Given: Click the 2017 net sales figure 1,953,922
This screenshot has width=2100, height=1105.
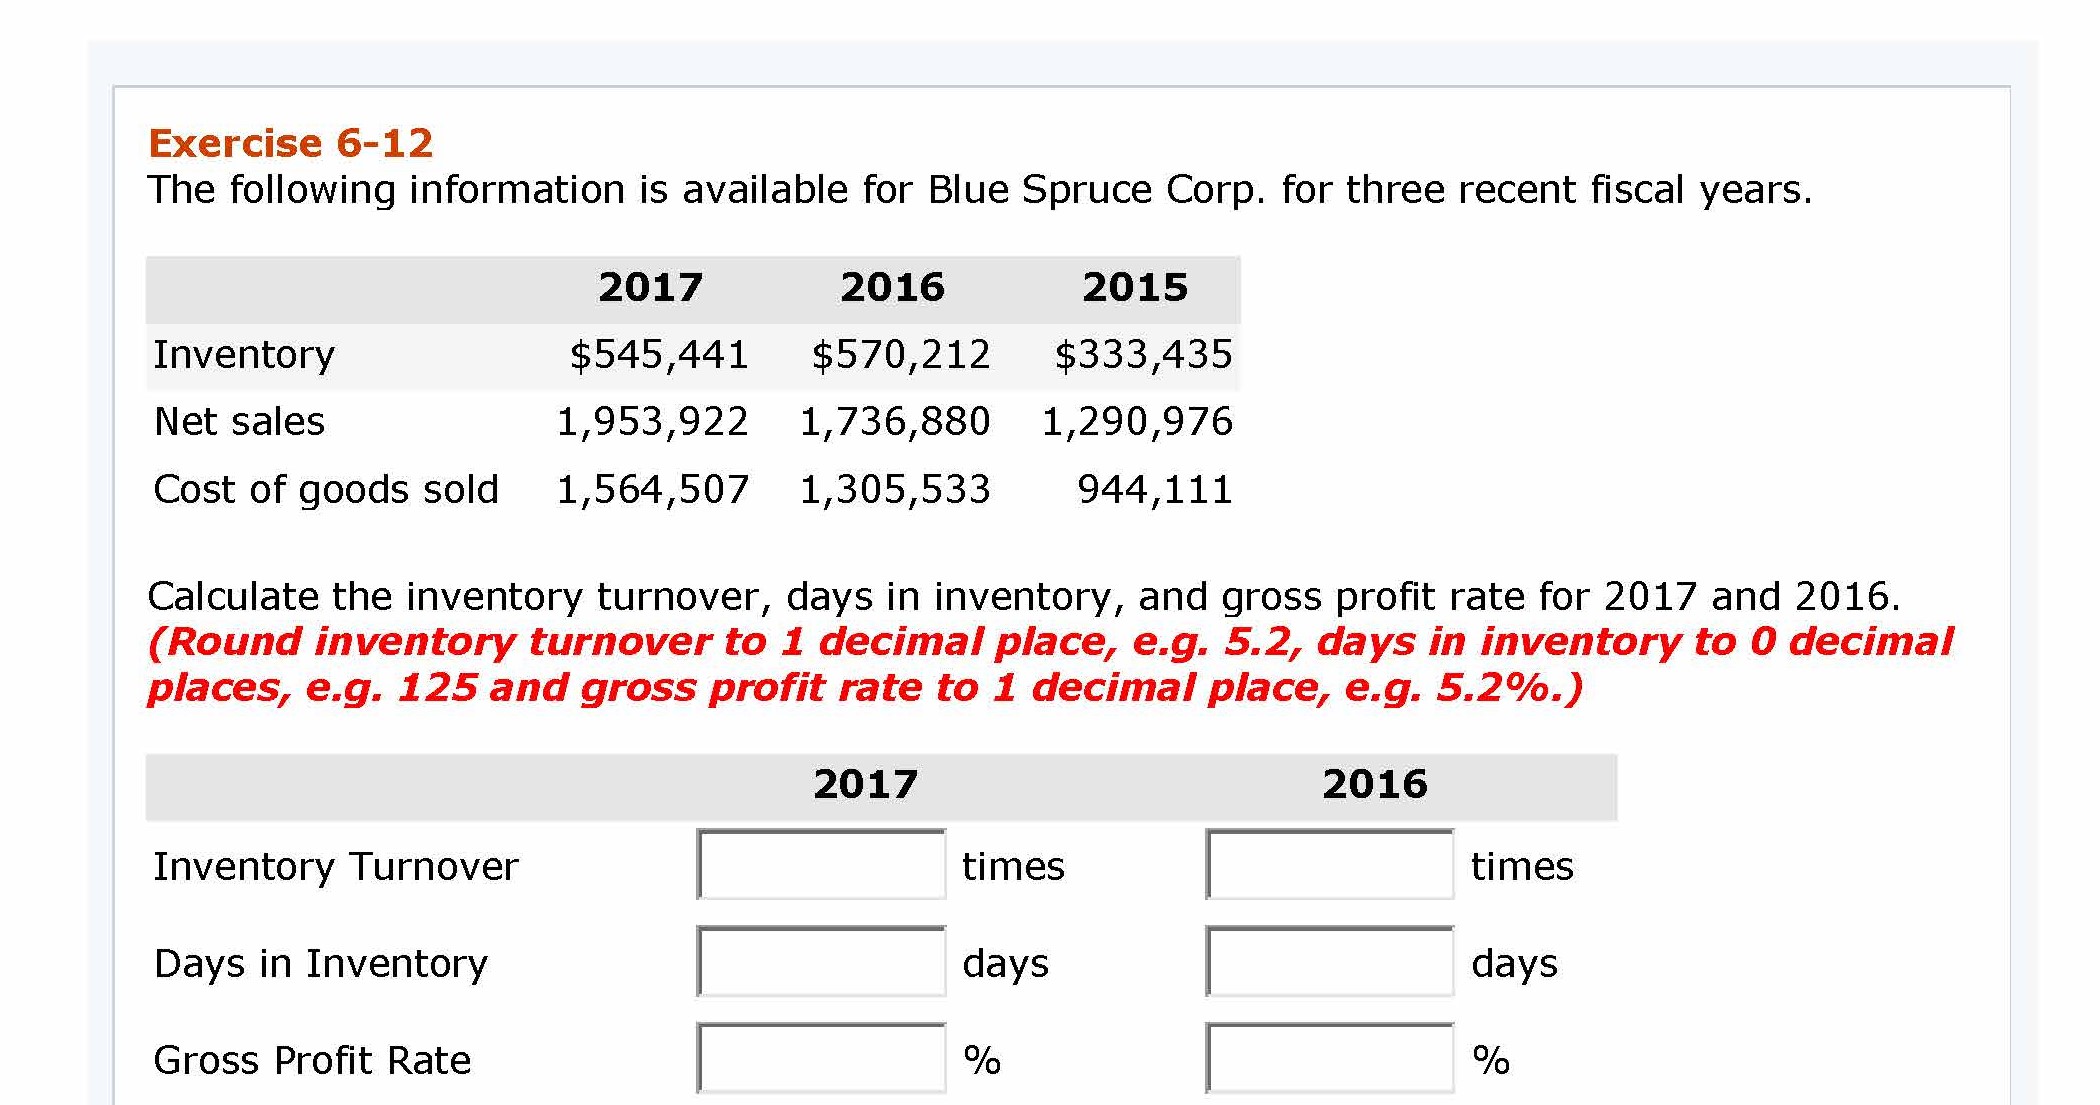Looking at the screenshot, I should [x=652, y=422].
